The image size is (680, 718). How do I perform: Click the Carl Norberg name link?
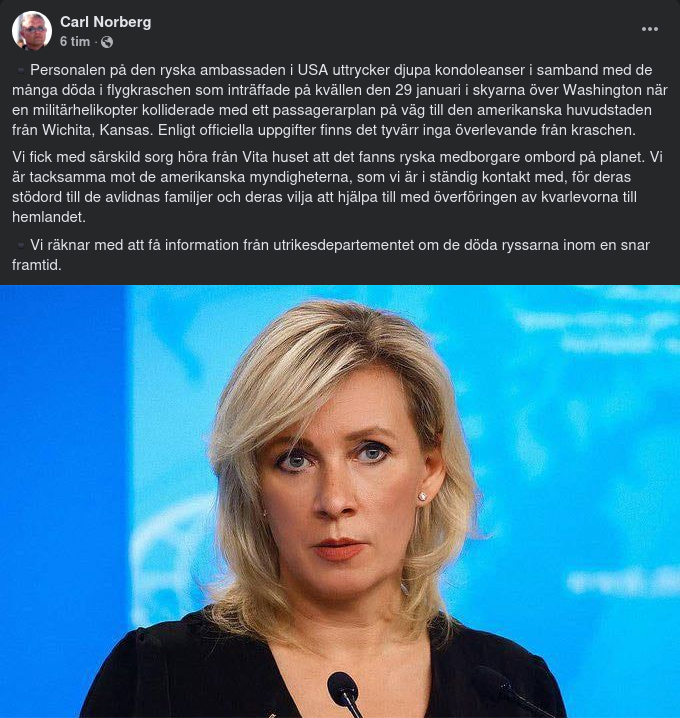(x=105, y=22)
